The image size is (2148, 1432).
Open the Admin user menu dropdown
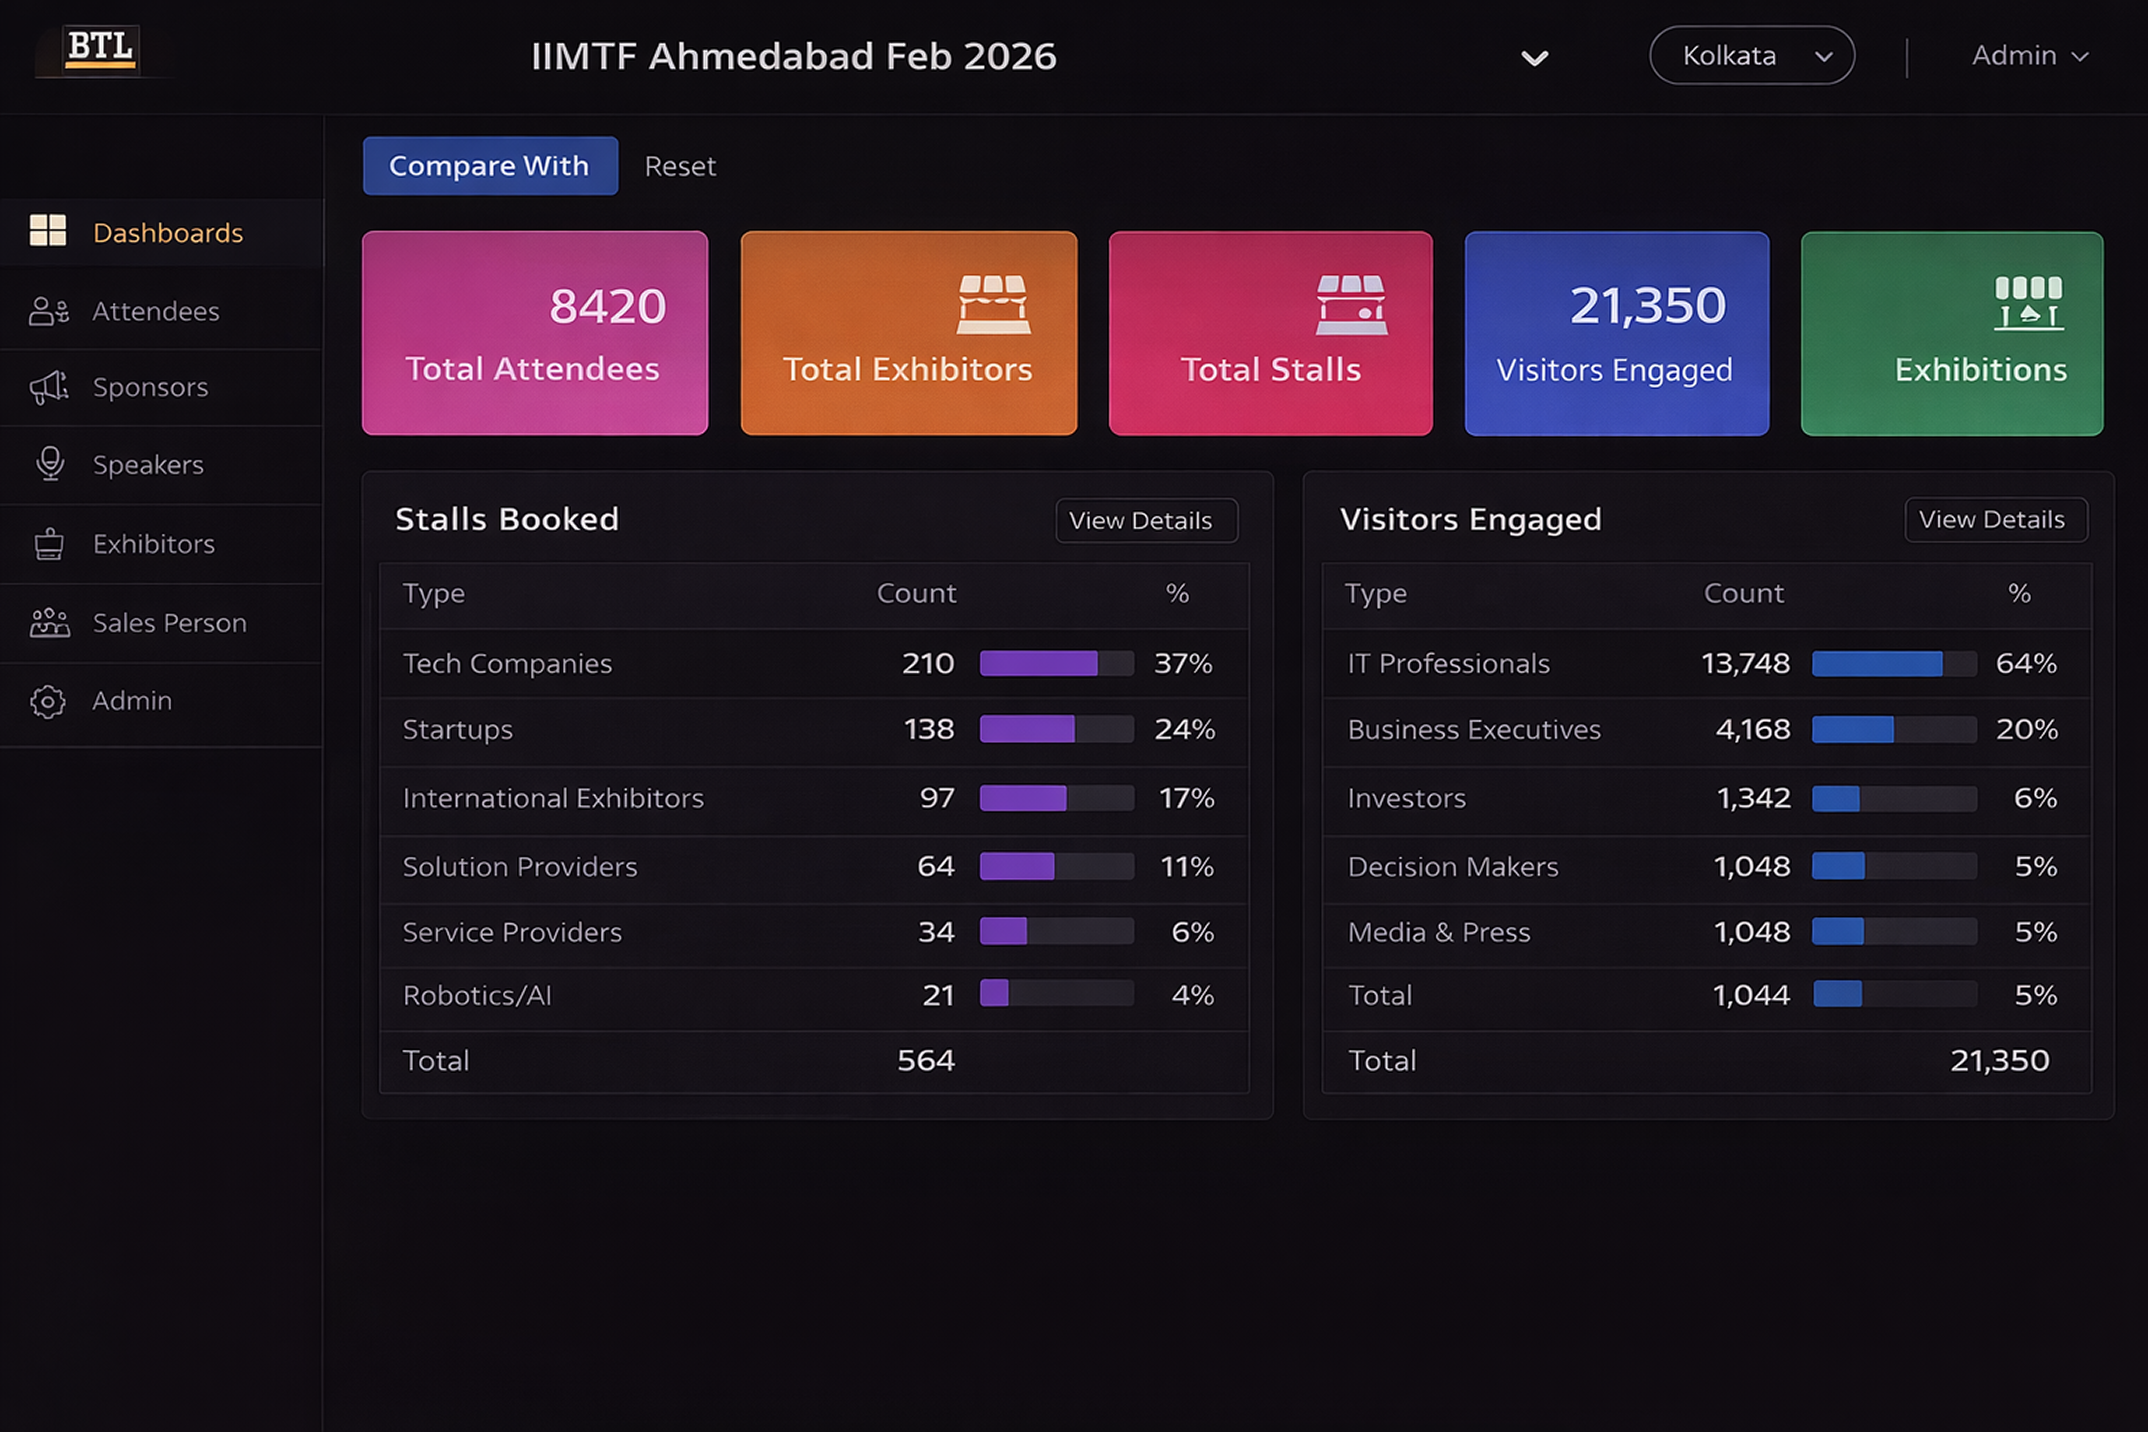point(2029,56)
